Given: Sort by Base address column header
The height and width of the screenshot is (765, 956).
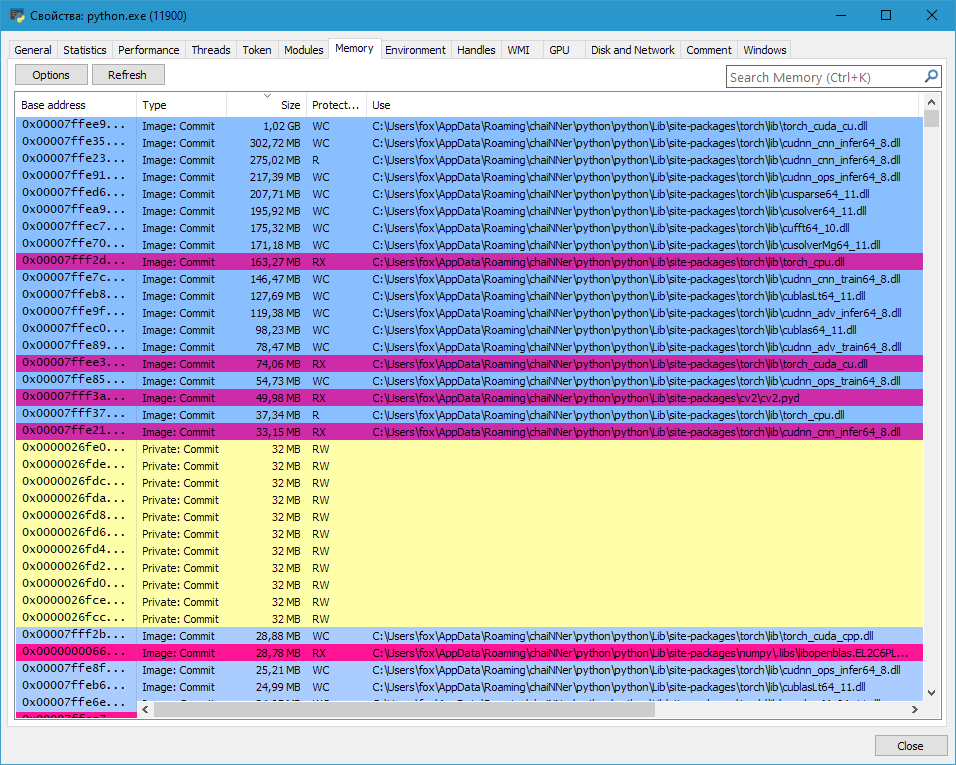Looking at the screenshot, I should 76,105.
